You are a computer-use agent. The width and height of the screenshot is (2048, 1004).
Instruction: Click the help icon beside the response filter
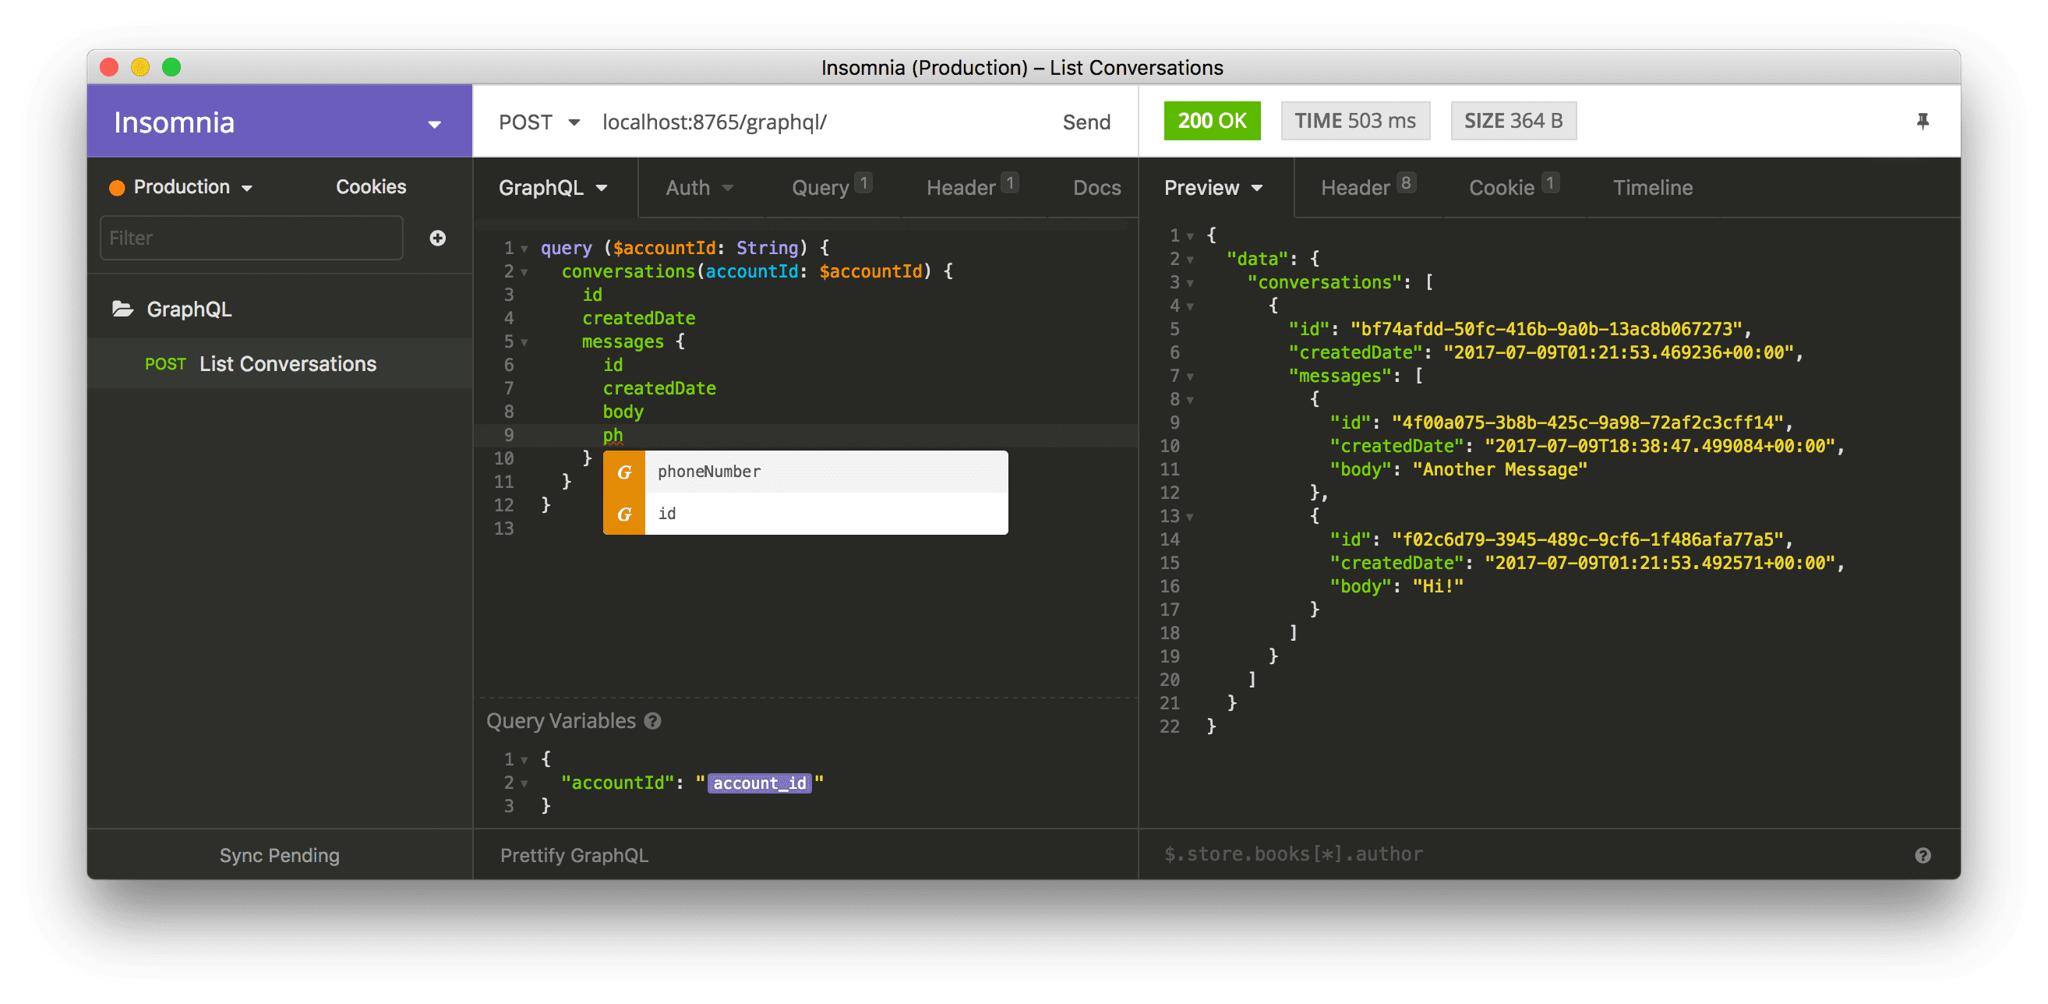1924,854
